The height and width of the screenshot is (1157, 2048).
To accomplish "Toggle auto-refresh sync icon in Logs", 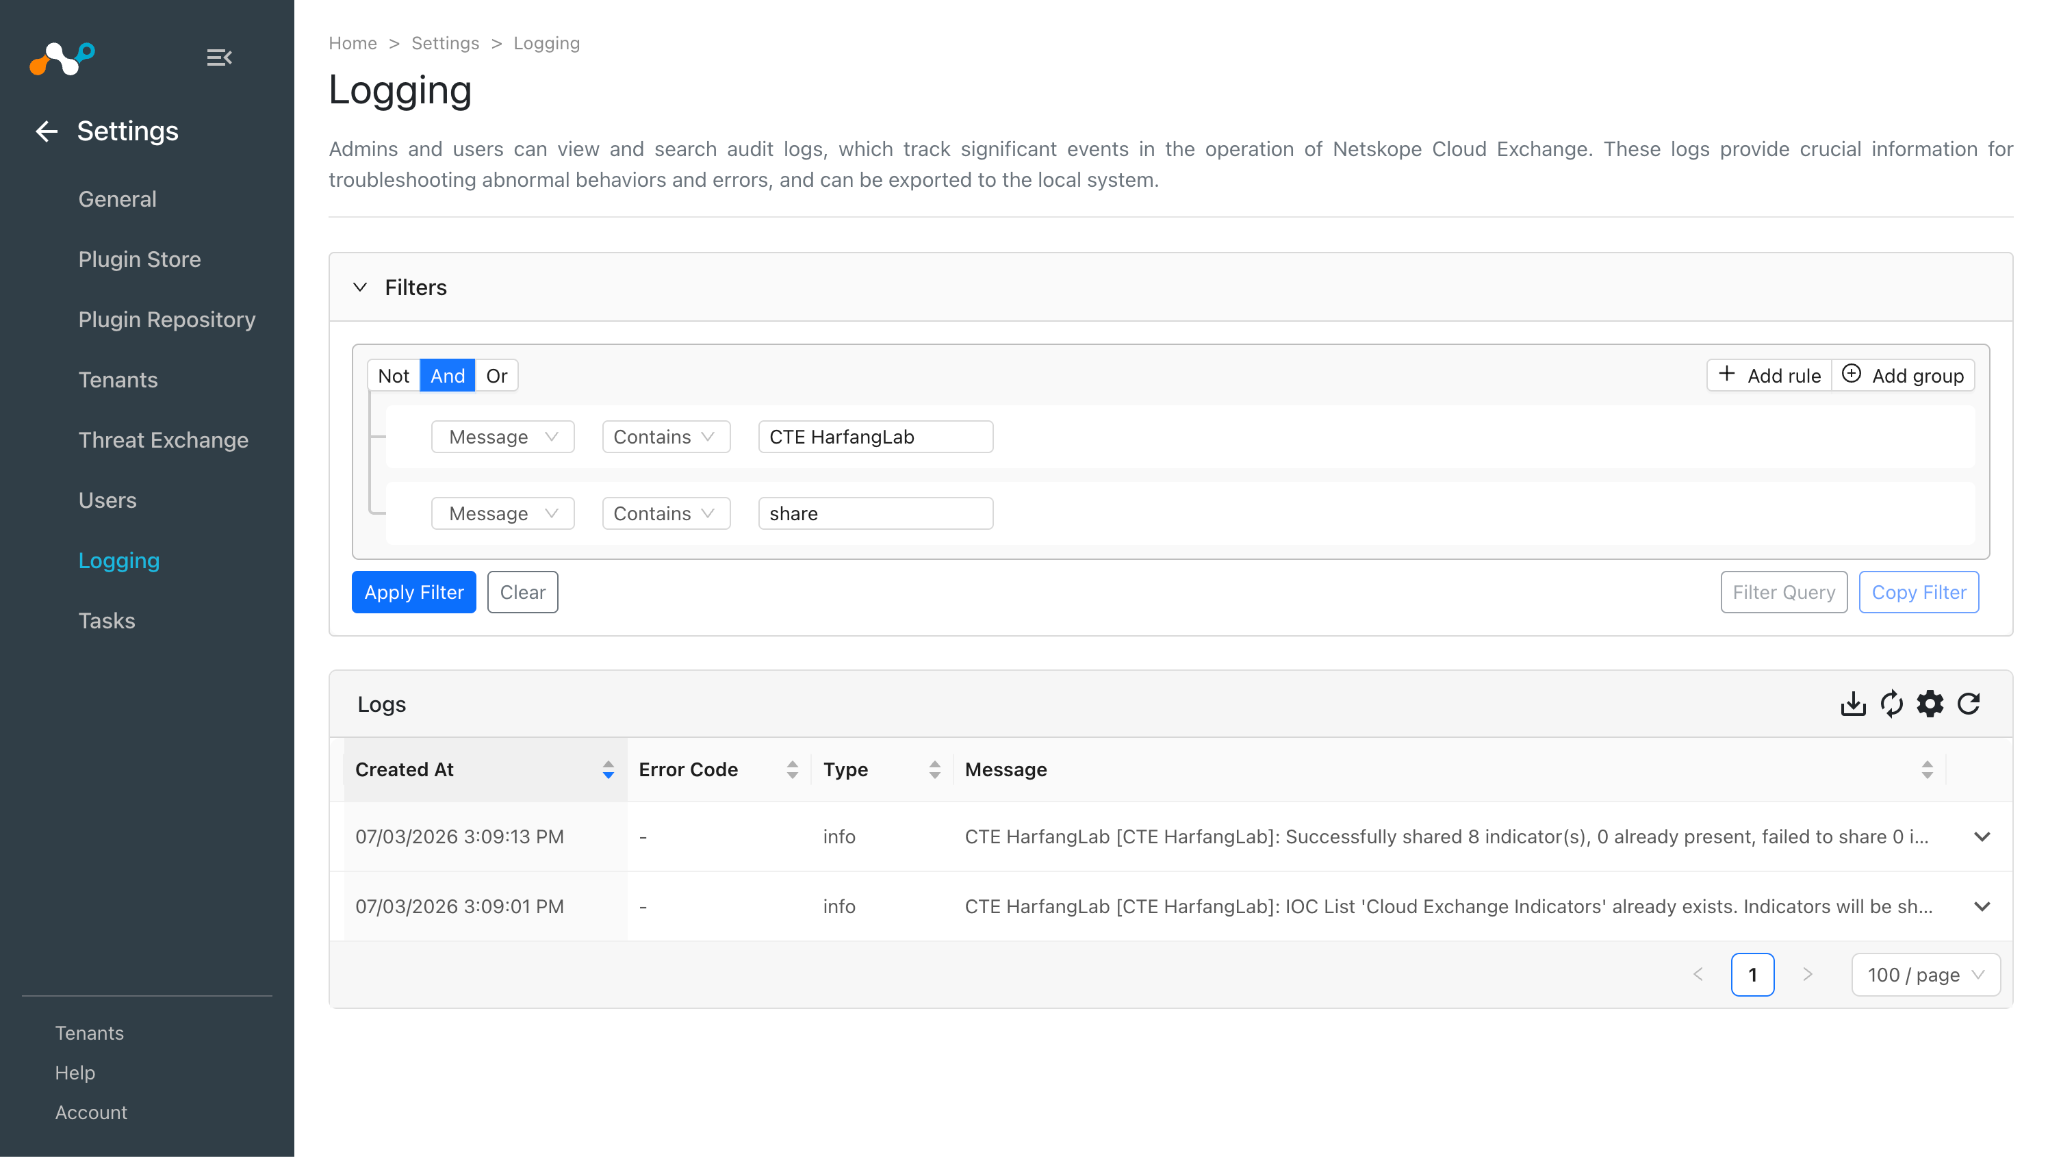I will tap(1891, 704).
